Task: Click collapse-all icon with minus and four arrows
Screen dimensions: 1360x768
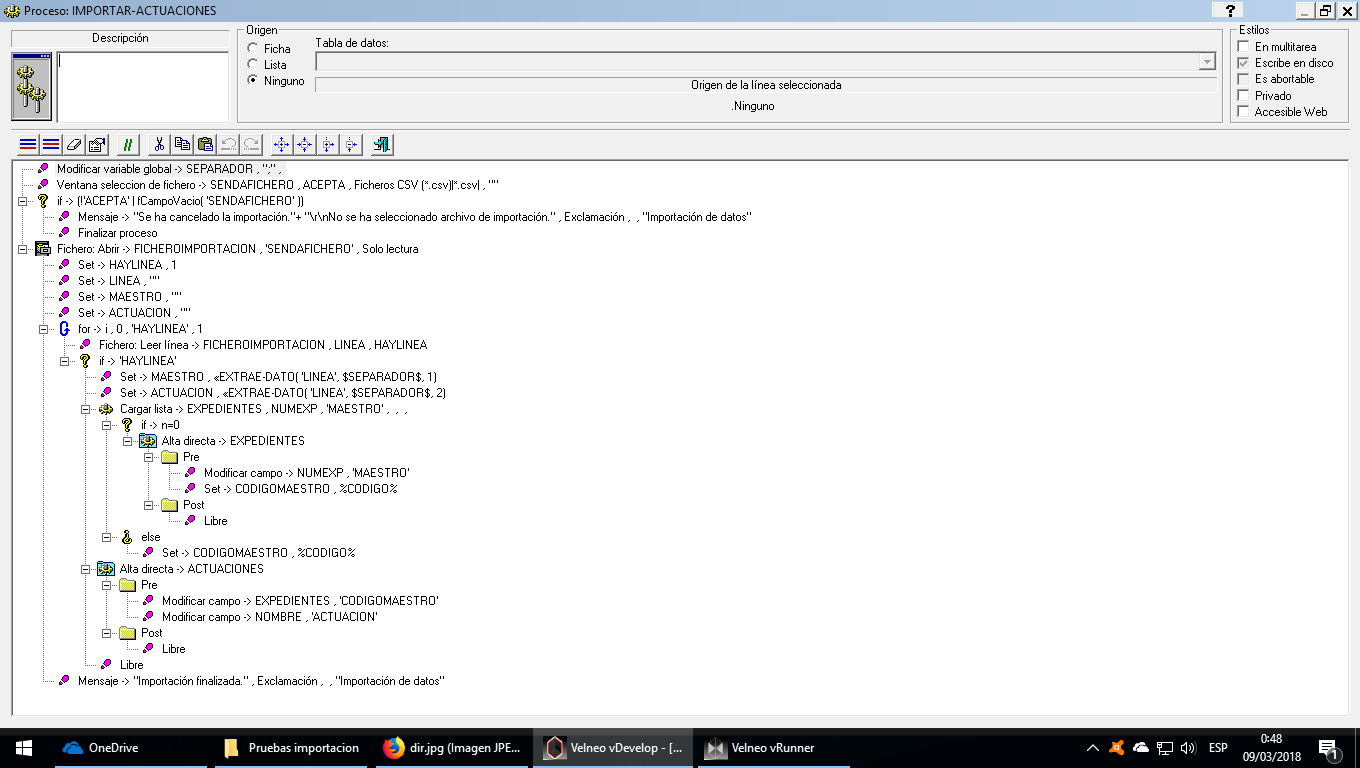Action: [x=304, y=145]
